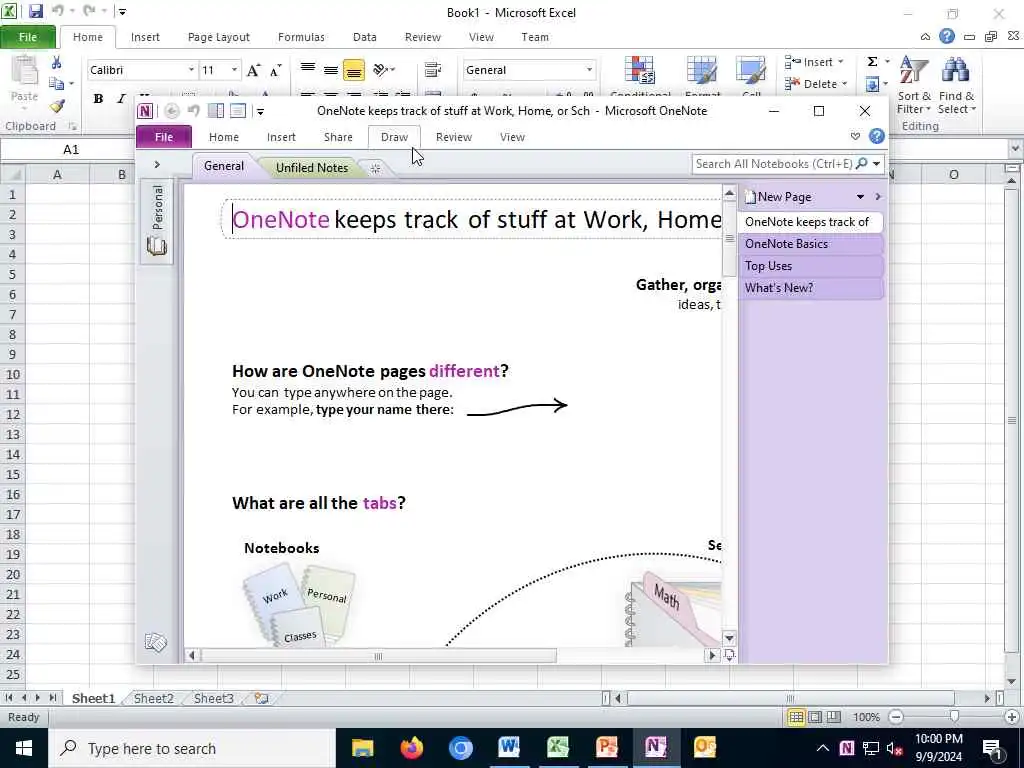Click the OneNote horizontal scrollbar thumb
Screen dimensions: 1024x768
coord(378,656)
